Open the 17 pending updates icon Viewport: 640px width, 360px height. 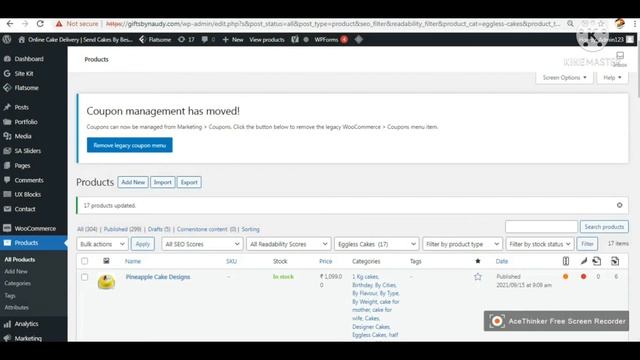coord(186,40)
